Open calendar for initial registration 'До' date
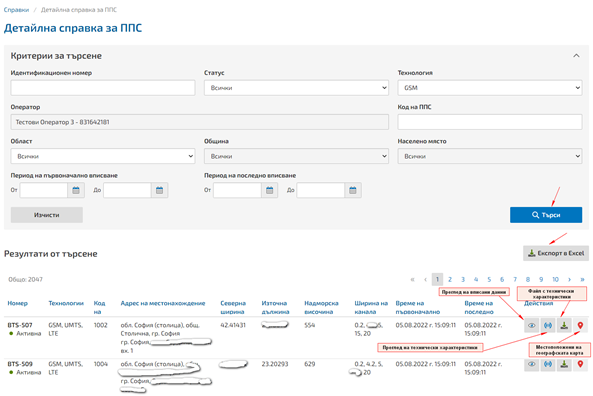This screenshot has height=396, width=593. pos(160,190)
